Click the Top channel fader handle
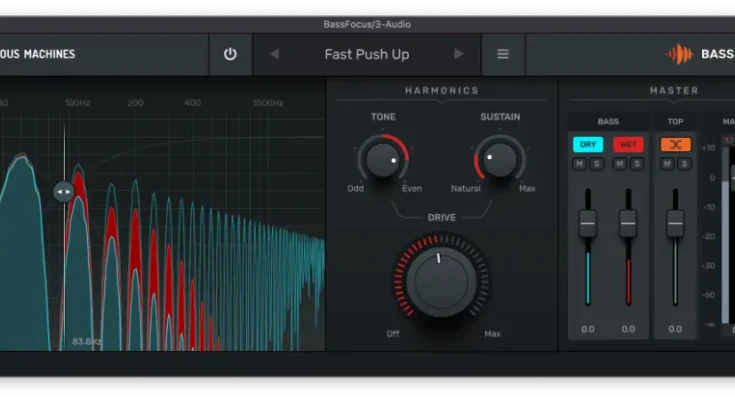This screenshot has width=735, height=400. click(675, 223)
